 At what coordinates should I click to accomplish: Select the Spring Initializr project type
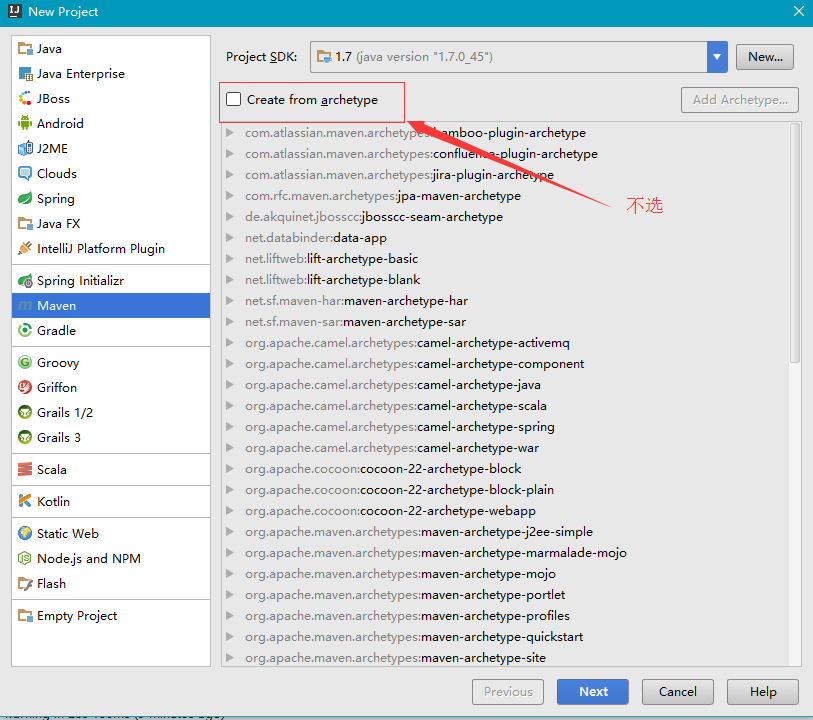[111, 280]
